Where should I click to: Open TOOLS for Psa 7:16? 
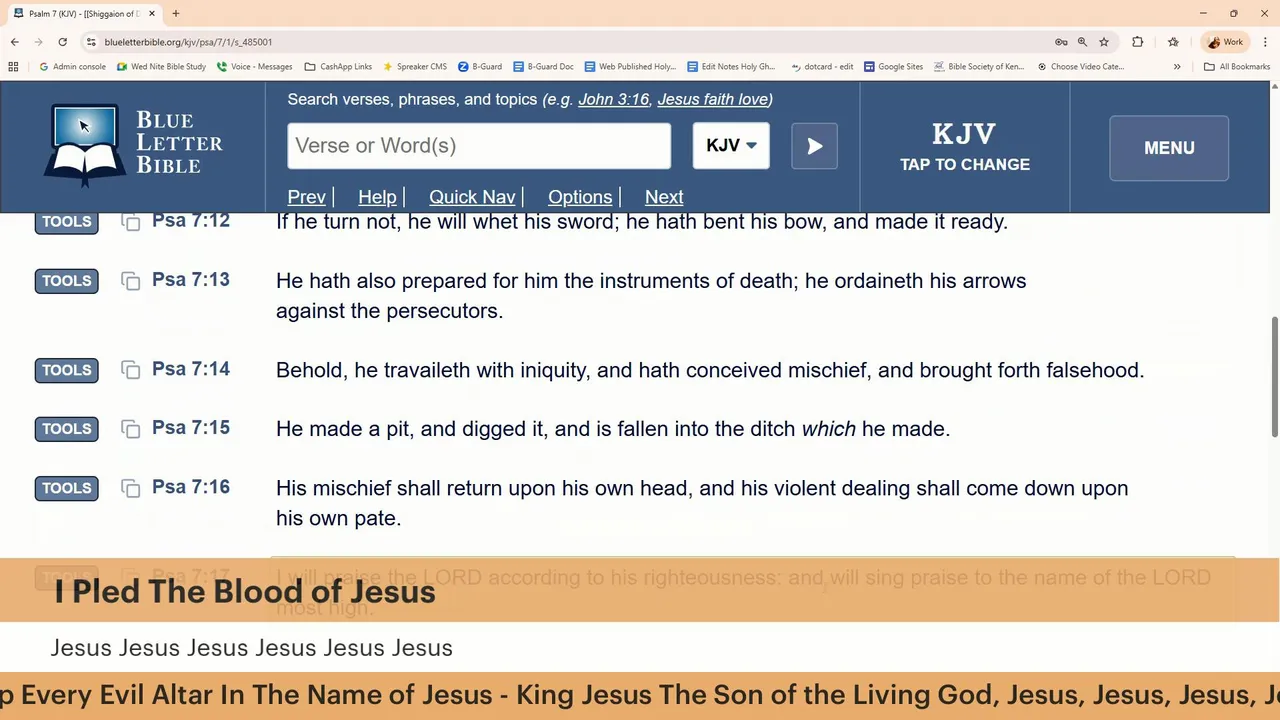[x=67, y=488]
